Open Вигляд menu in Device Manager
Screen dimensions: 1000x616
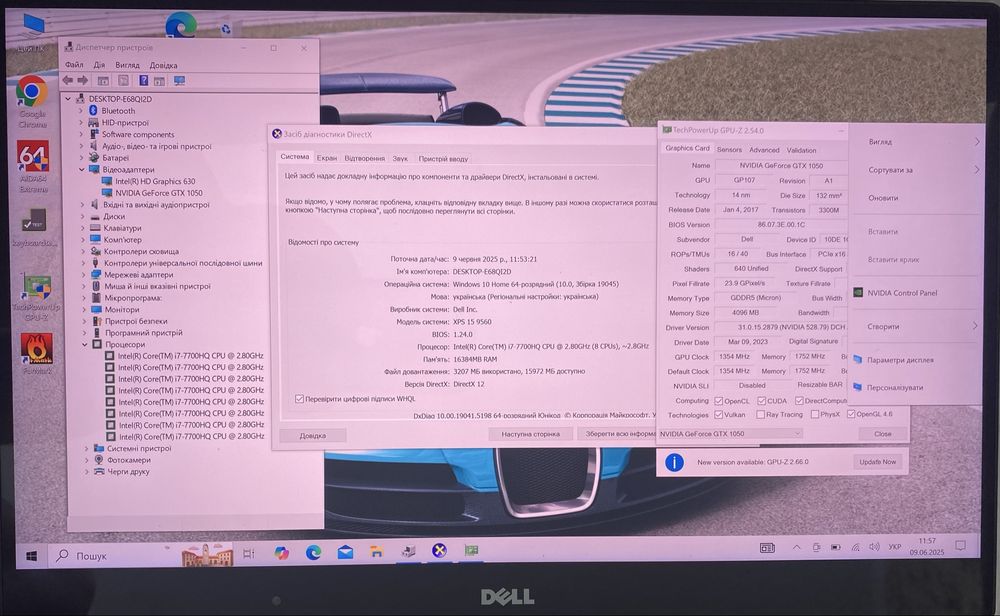coord(128,65)
